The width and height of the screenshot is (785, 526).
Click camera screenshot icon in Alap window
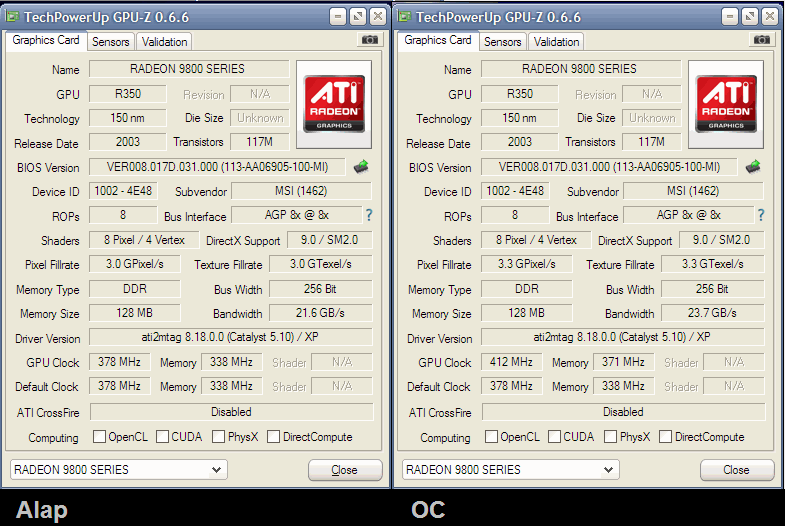(370, 40)
